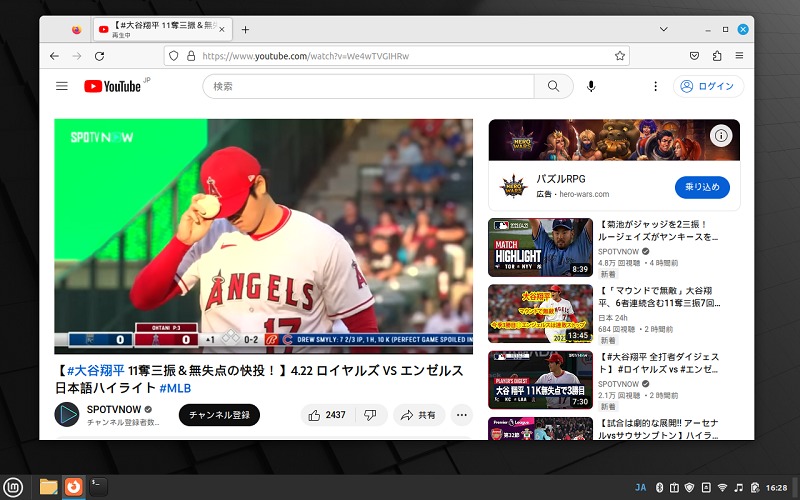Open the Bluetooth tray icon
The width and height of the screenshot is (800, 500).
[659, 488]
